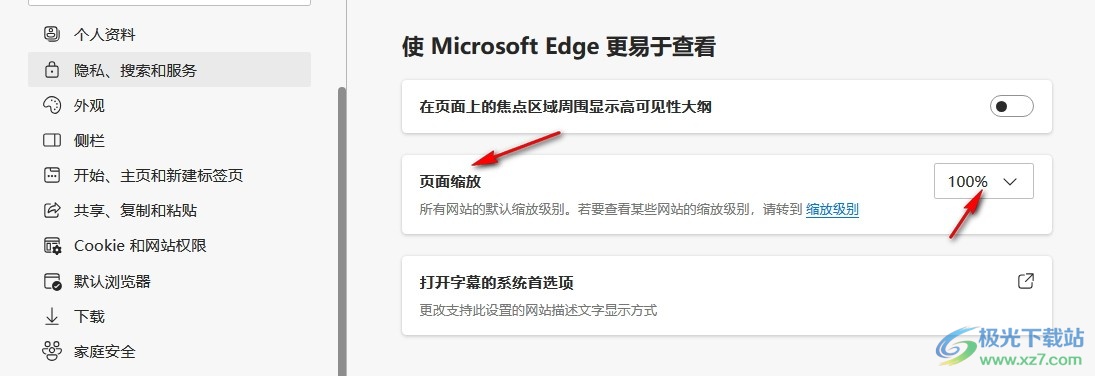Click the settings search field at top of sidebar
Viewport: 1095px width, 376px height.
pos(169,3)
